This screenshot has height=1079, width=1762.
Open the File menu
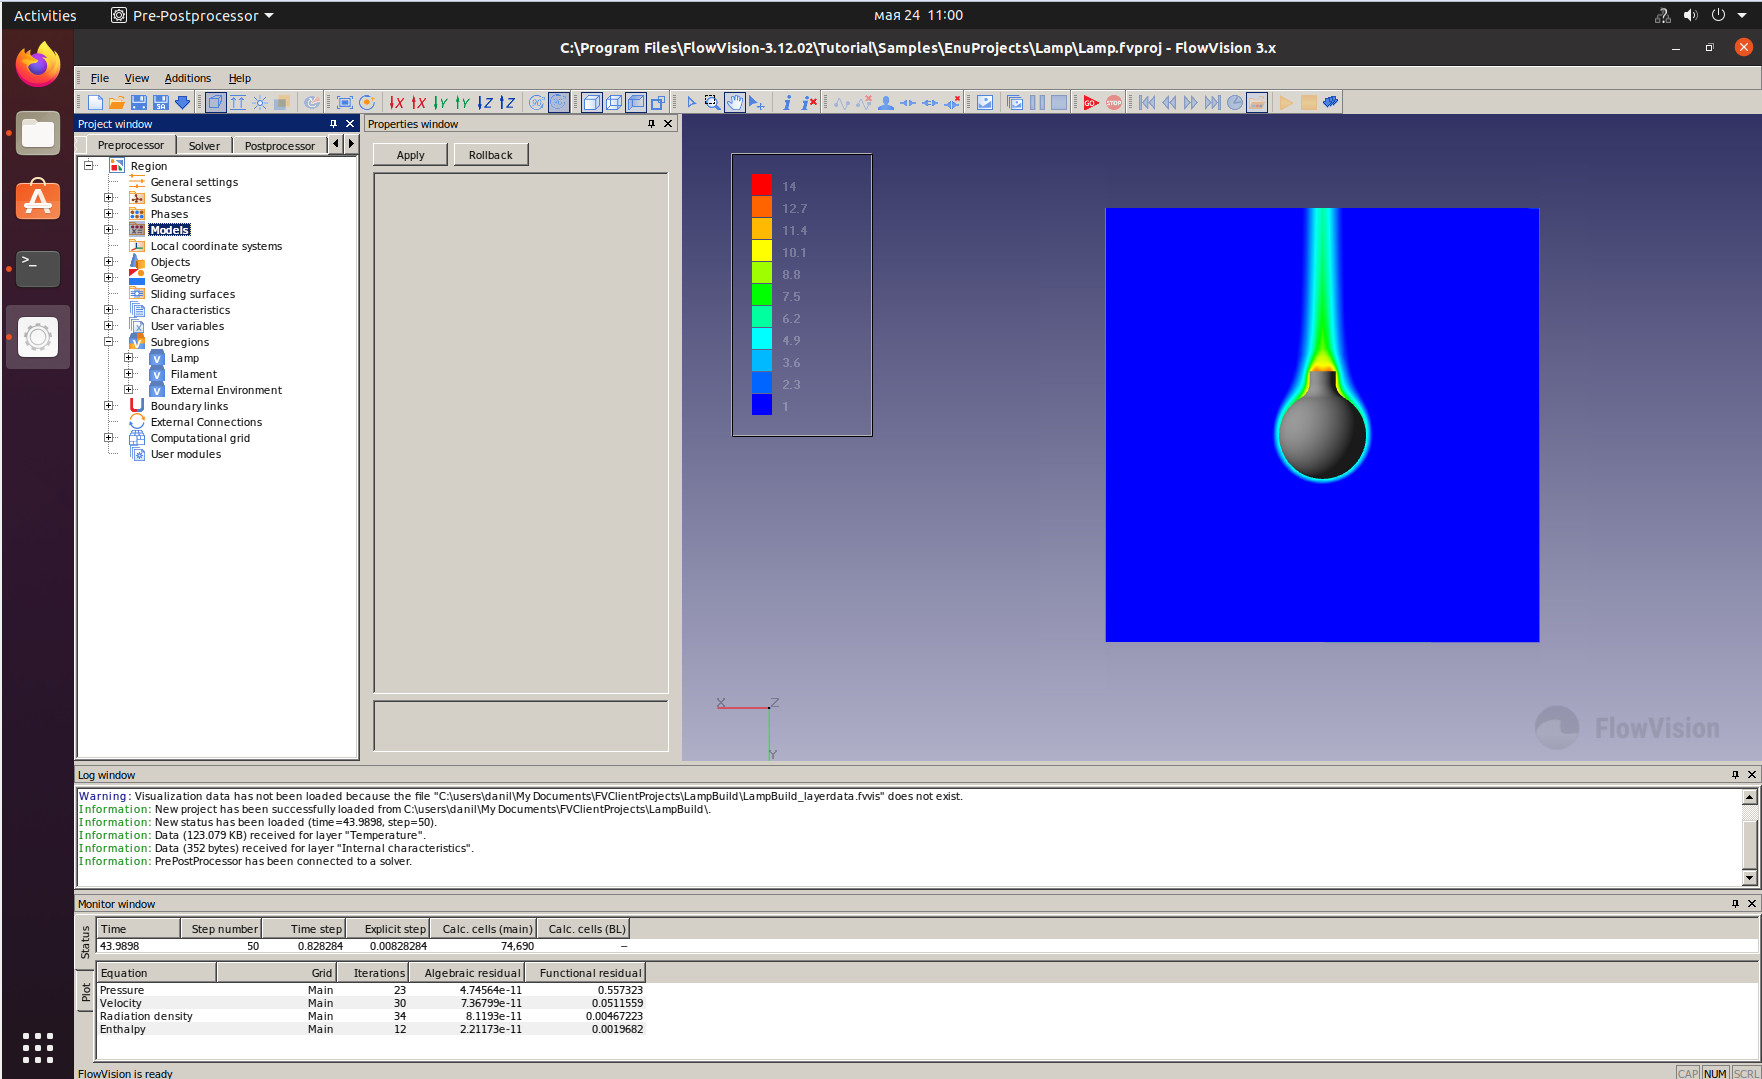tap(100, 78)
